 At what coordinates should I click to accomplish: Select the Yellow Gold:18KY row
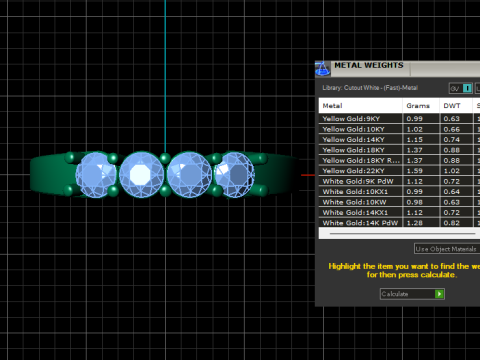[x=399, y=150]
